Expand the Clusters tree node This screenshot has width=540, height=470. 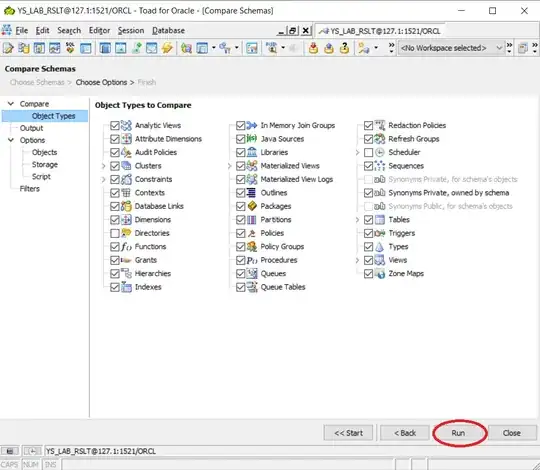tap(103, 166)
